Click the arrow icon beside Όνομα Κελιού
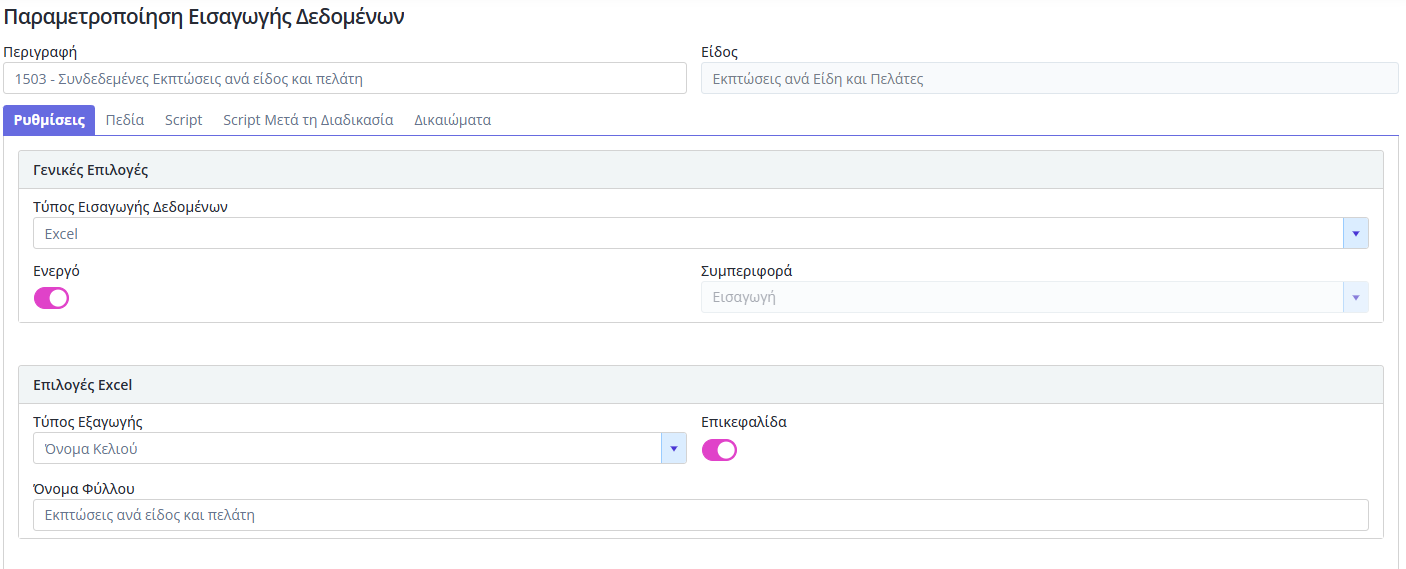The height and width of the screenshot is (569, 1406). [673, 449]
